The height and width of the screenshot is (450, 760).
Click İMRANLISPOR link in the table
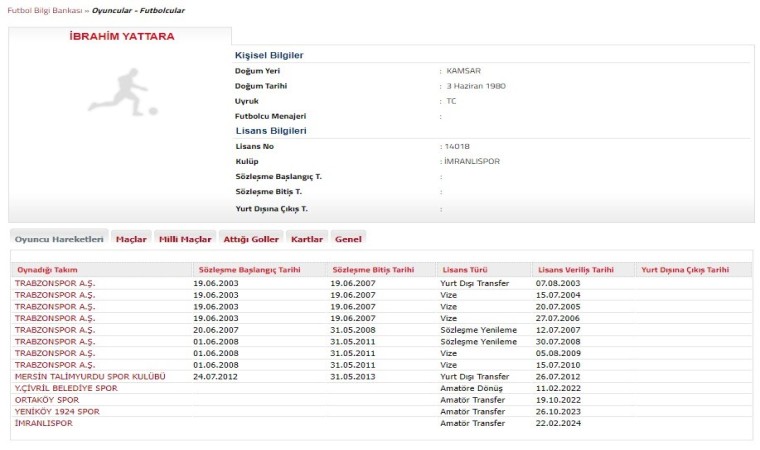tap(44, 423)
